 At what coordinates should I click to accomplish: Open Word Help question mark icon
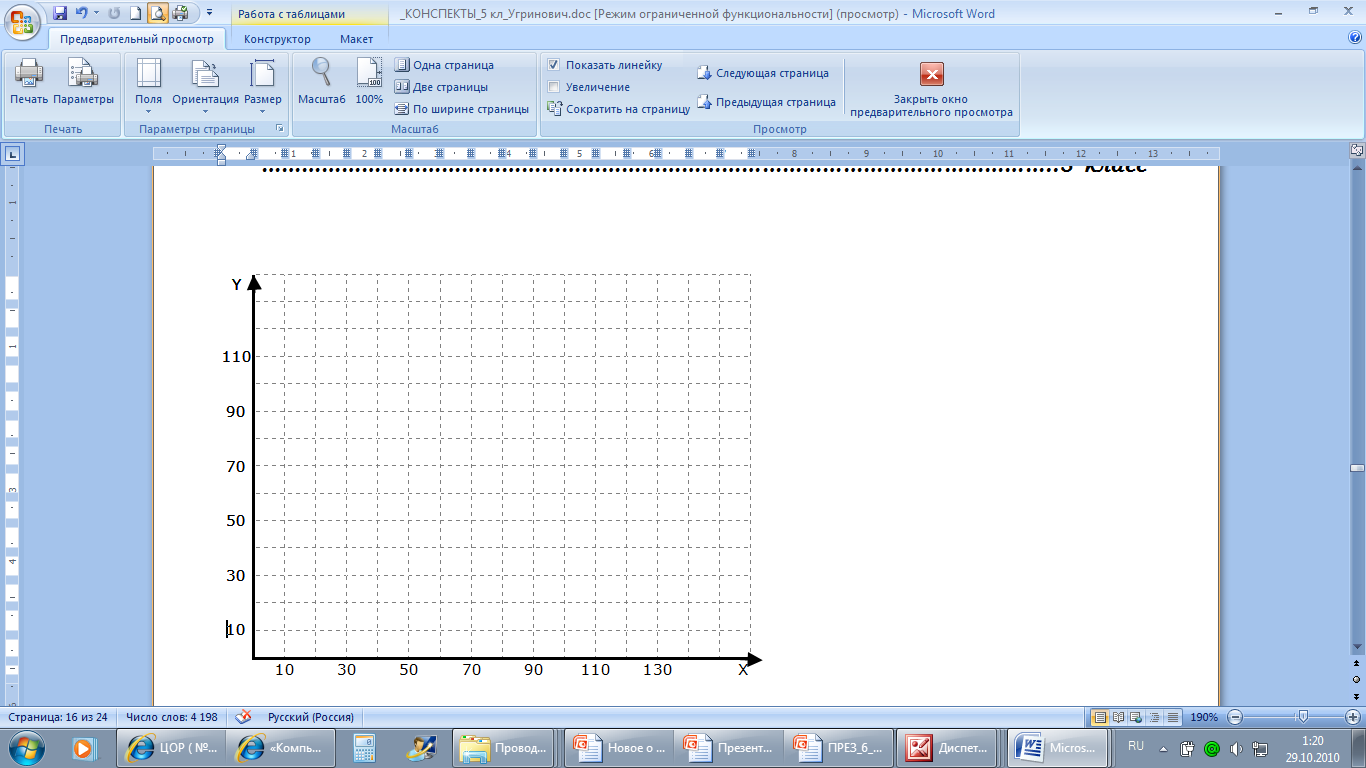1355,38
